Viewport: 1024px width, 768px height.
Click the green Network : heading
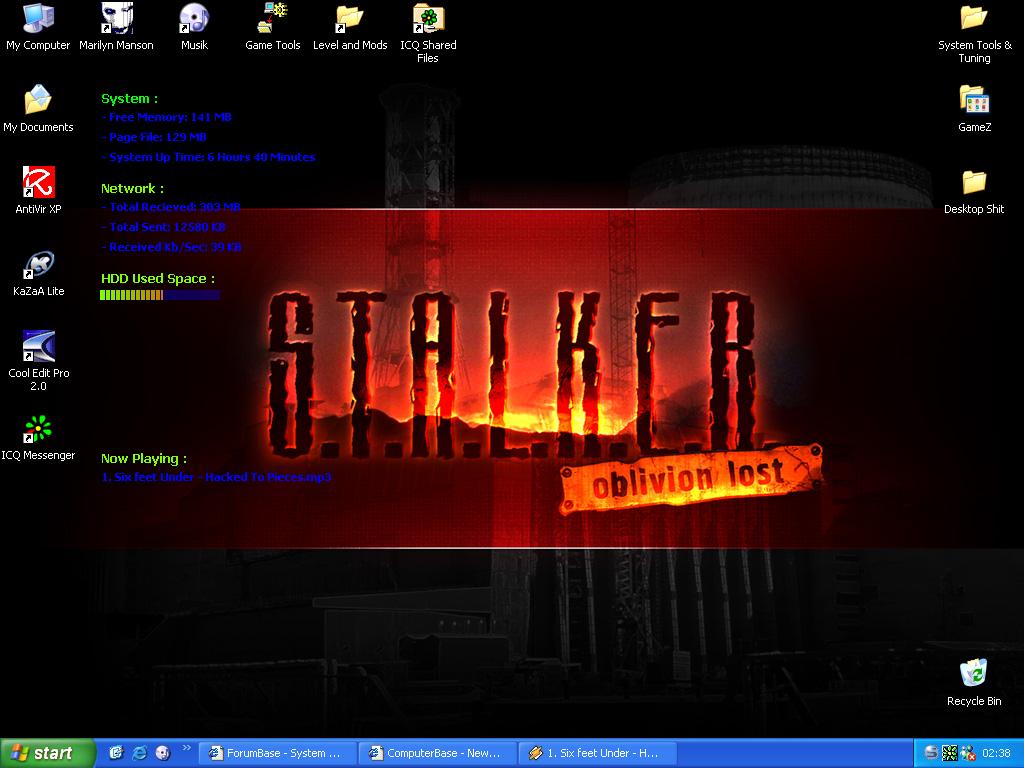click(133, 189)
